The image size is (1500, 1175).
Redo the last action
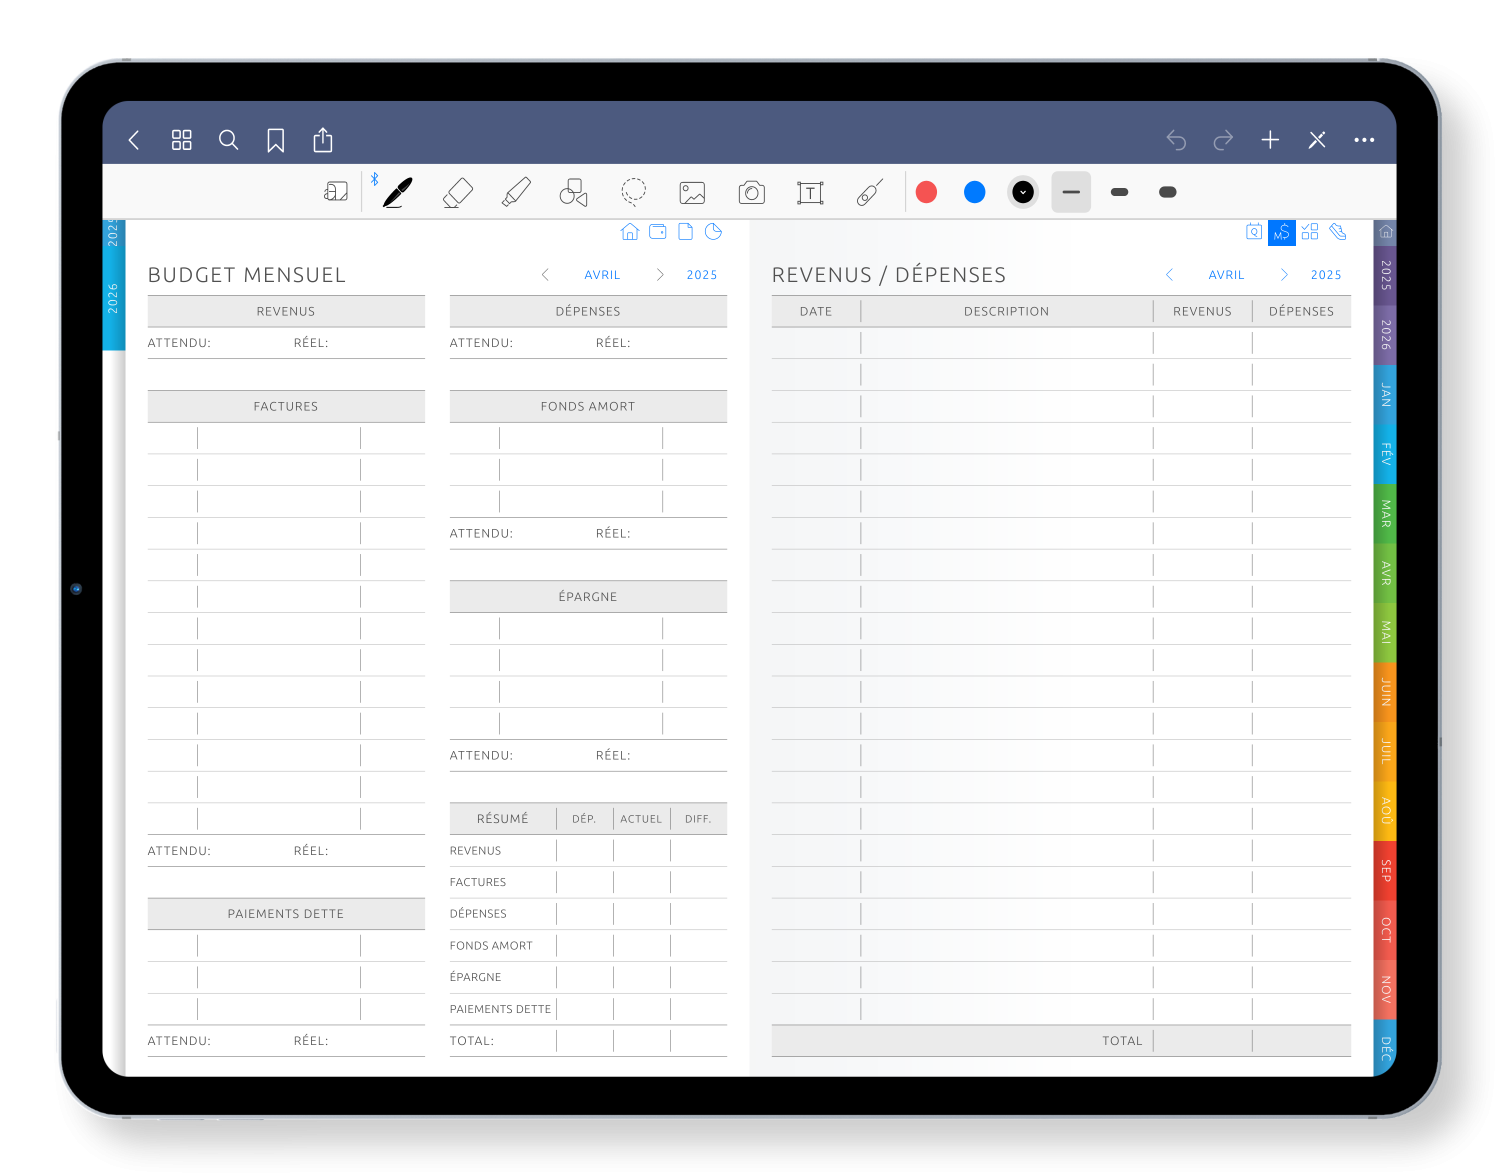click(1223, 140)
